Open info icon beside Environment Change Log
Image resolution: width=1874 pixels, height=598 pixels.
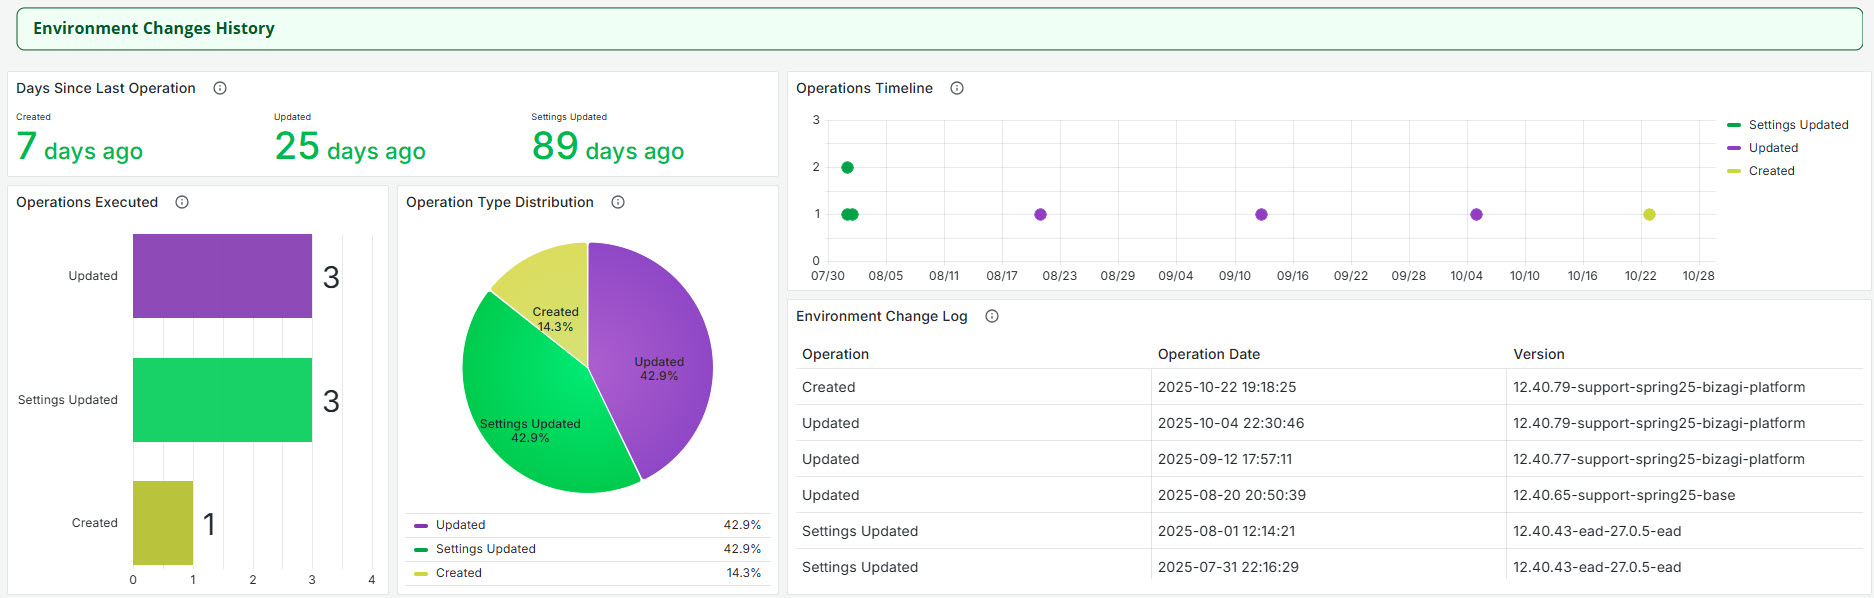[x=992, y=316]
